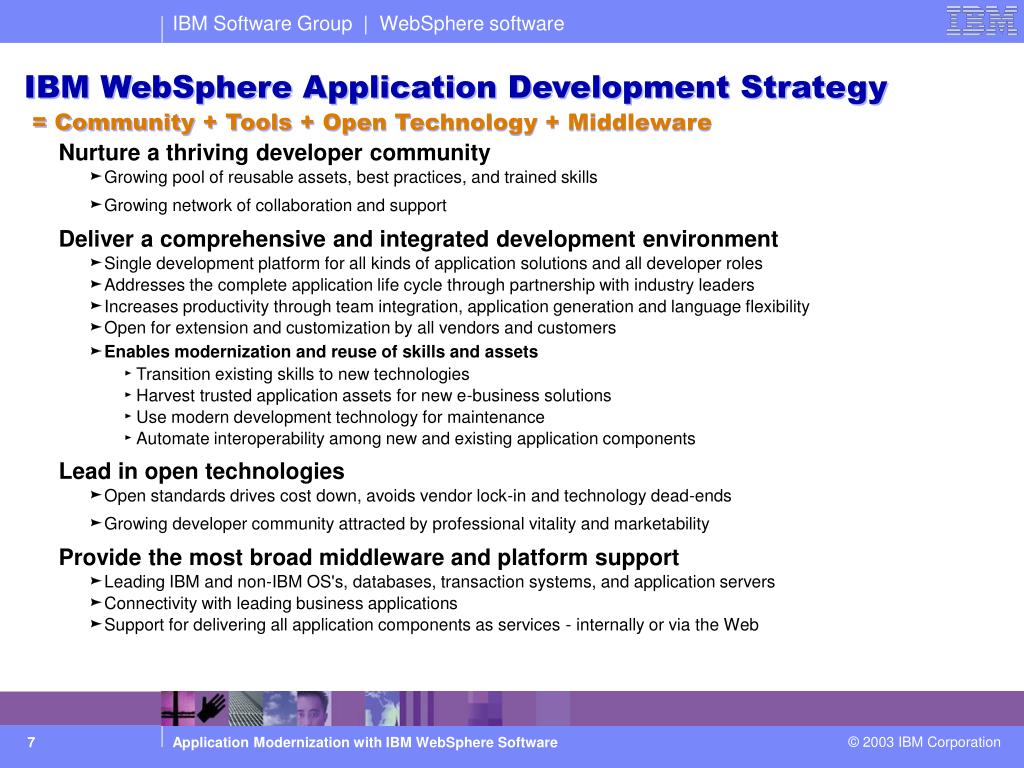This screenshot has height=768, width=1024.
Task: Click the heading "Provide the most broad middleware and platform support"
Action: point(369,557)
